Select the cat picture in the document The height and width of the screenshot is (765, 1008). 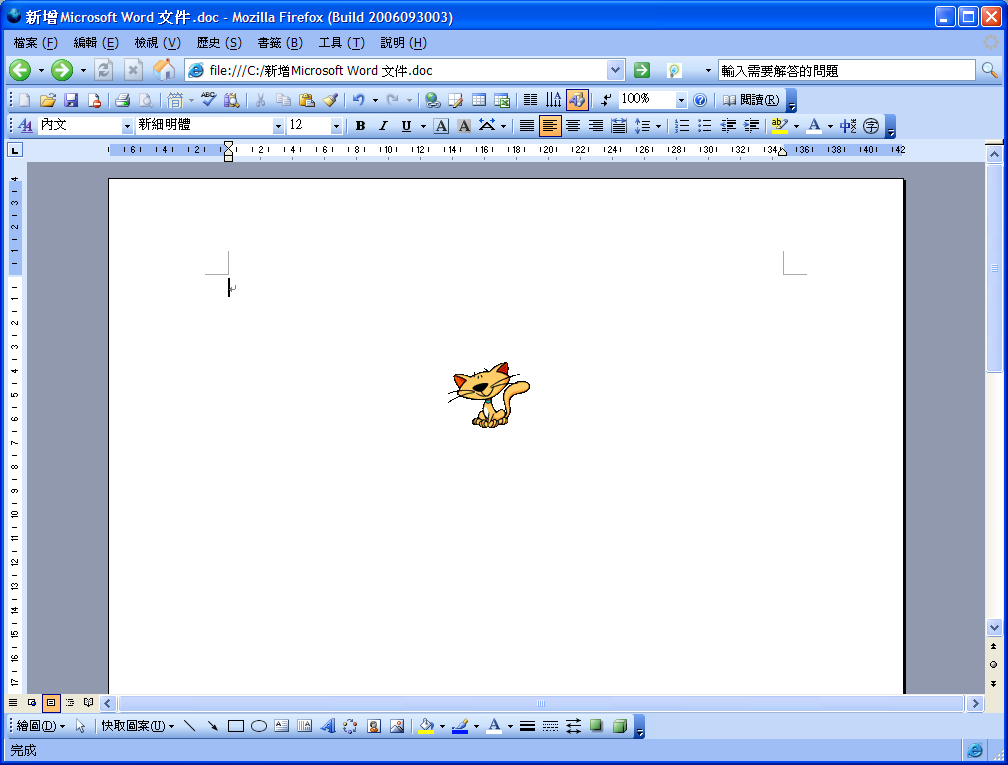(x=489, y=395)
